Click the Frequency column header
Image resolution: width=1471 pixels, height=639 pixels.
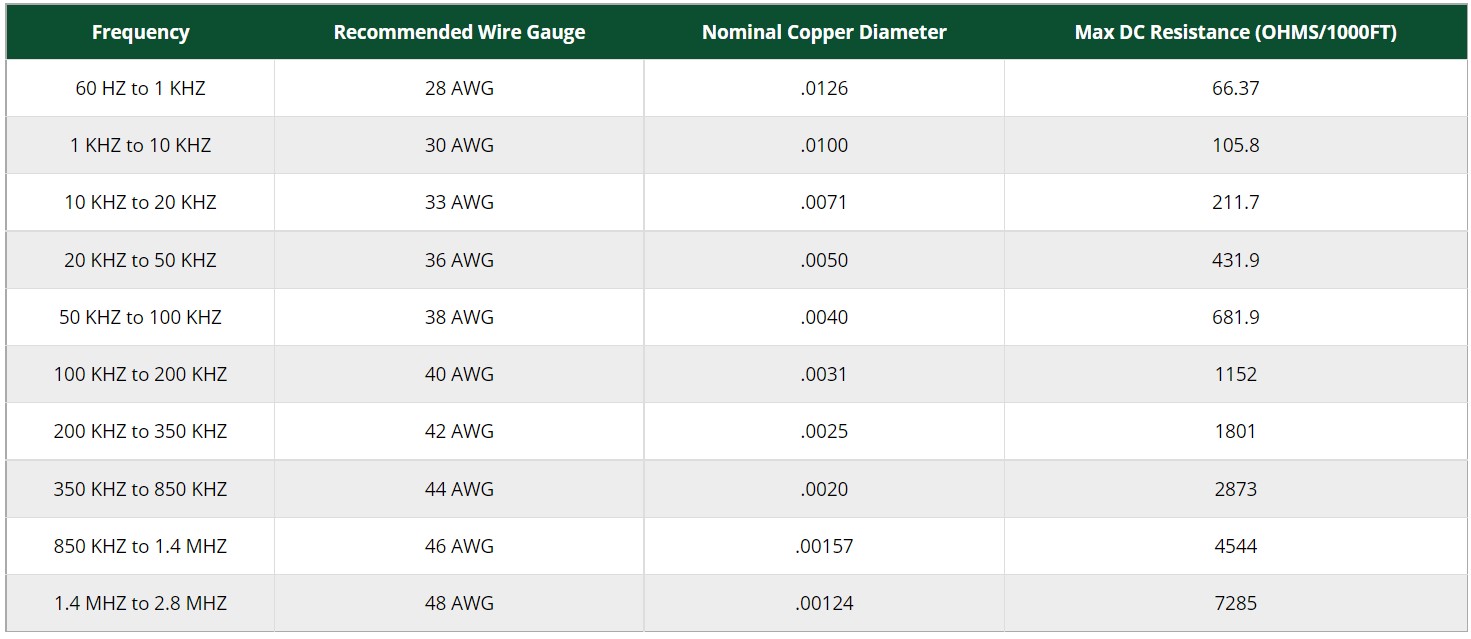coord(140,32)
